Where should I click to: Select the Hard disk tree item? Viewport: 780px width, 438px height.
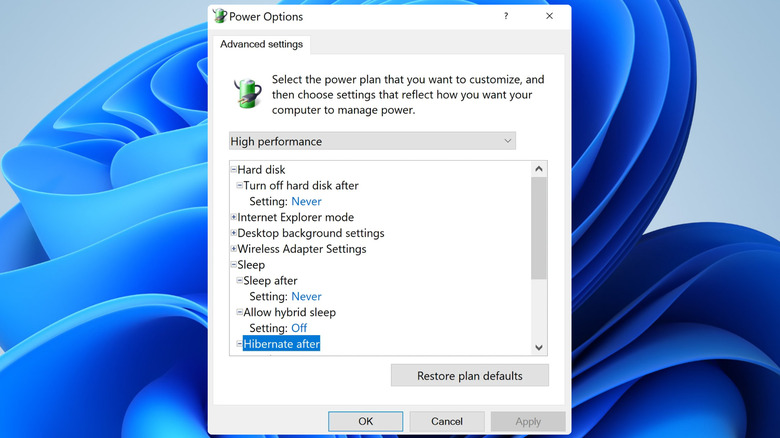(261, 170)
